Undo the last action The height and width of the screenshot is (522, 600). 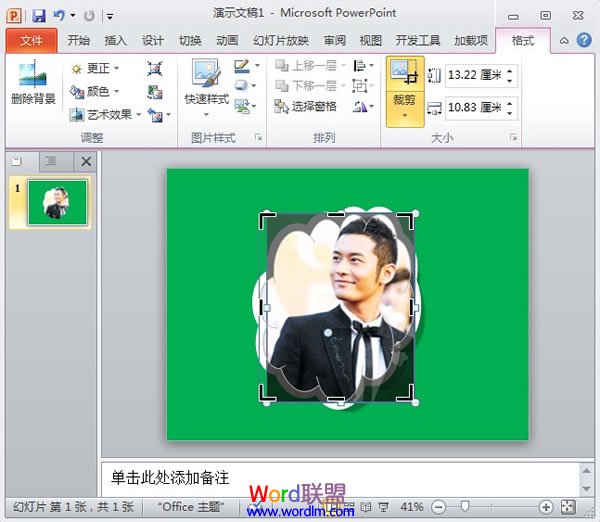59,15
